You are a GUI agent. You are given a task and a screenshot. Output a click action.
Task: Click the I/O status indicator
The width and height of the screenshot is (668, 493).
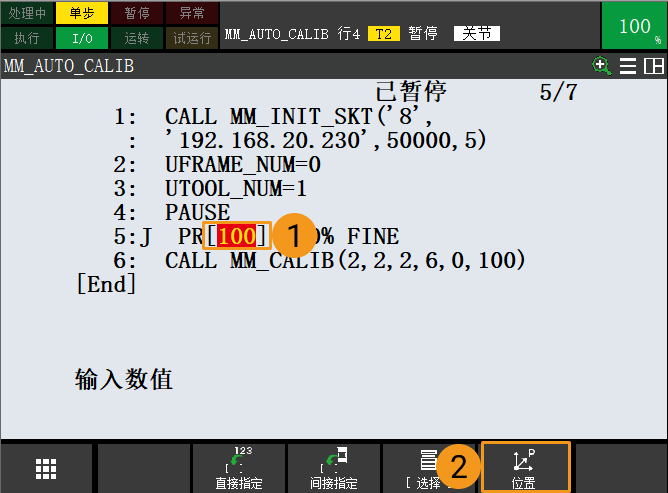click(82, 38)
